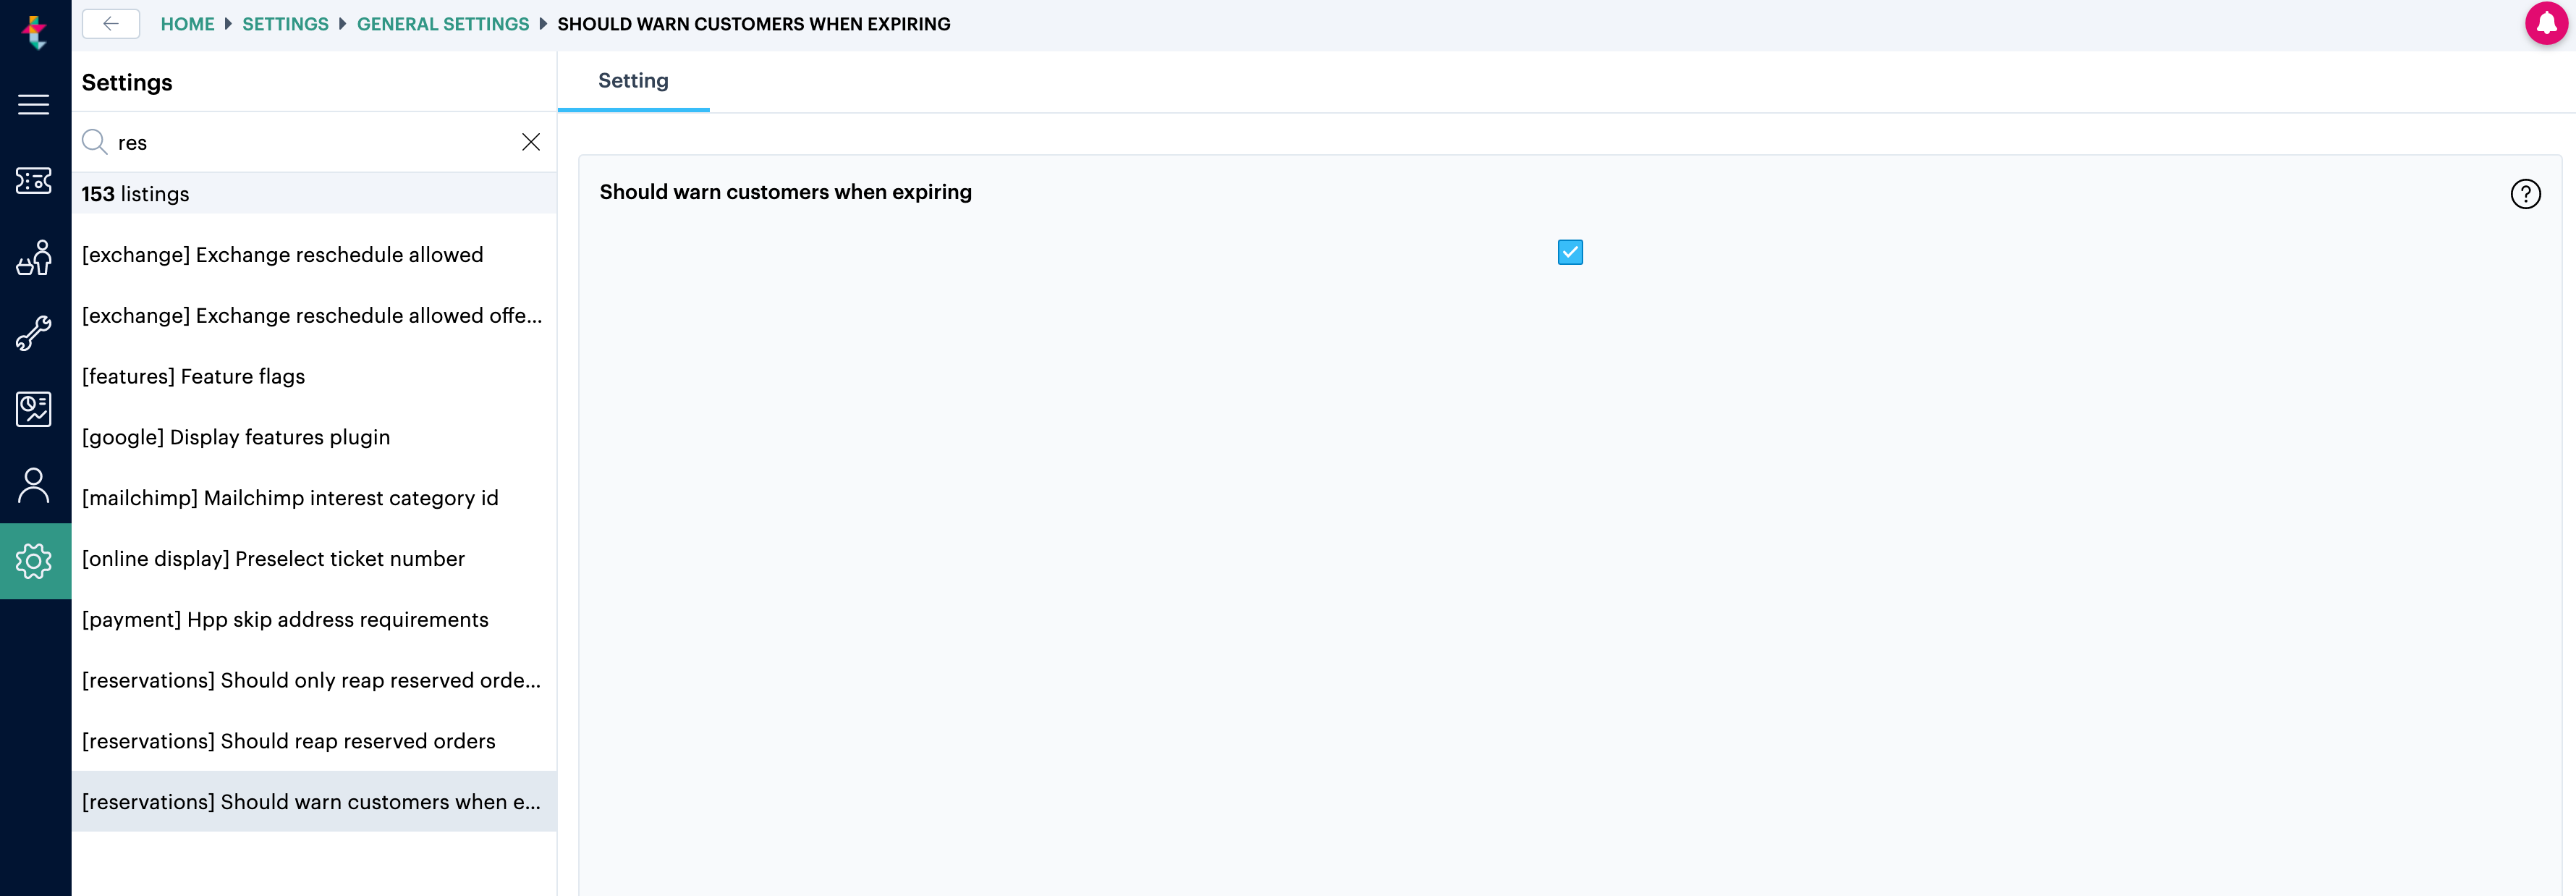Select the wrench tools icon in sidebar
2576x896 pixels.
click(34, 333)
